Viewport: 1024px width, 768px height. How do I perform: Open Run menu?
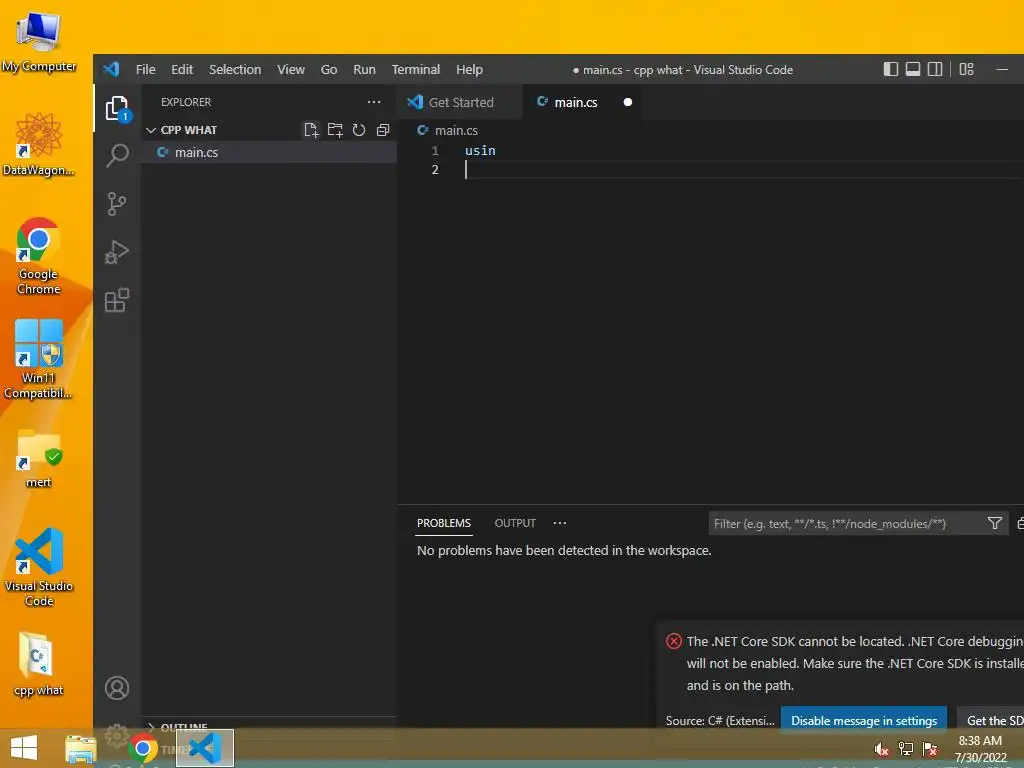pos(364,69)
